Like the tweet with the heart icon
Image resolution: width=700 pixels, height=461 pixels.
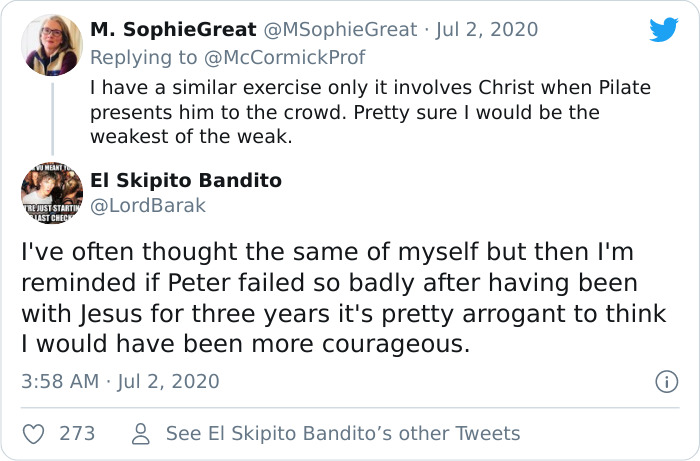point(35,433)
